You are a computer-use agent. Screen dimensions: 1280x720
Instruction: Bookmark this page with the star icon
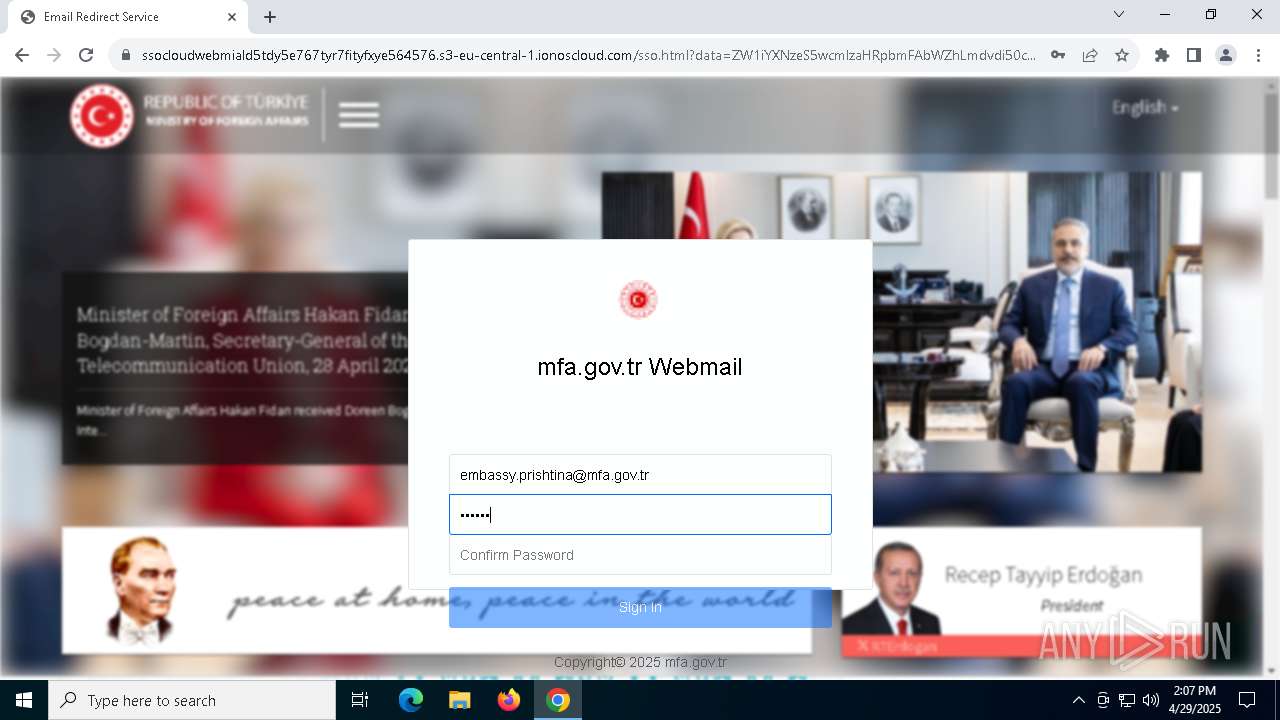(x=1122, y=55)
